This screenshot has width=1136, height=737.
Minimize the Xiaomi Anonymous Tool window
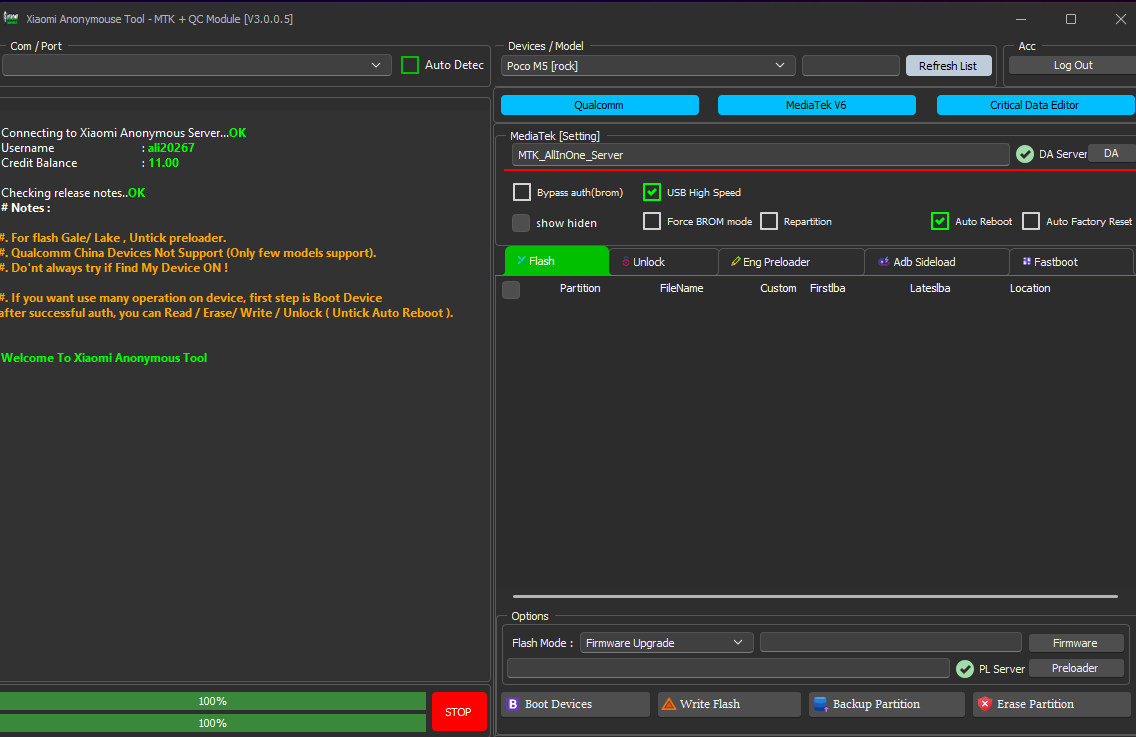click(1021, 19)
